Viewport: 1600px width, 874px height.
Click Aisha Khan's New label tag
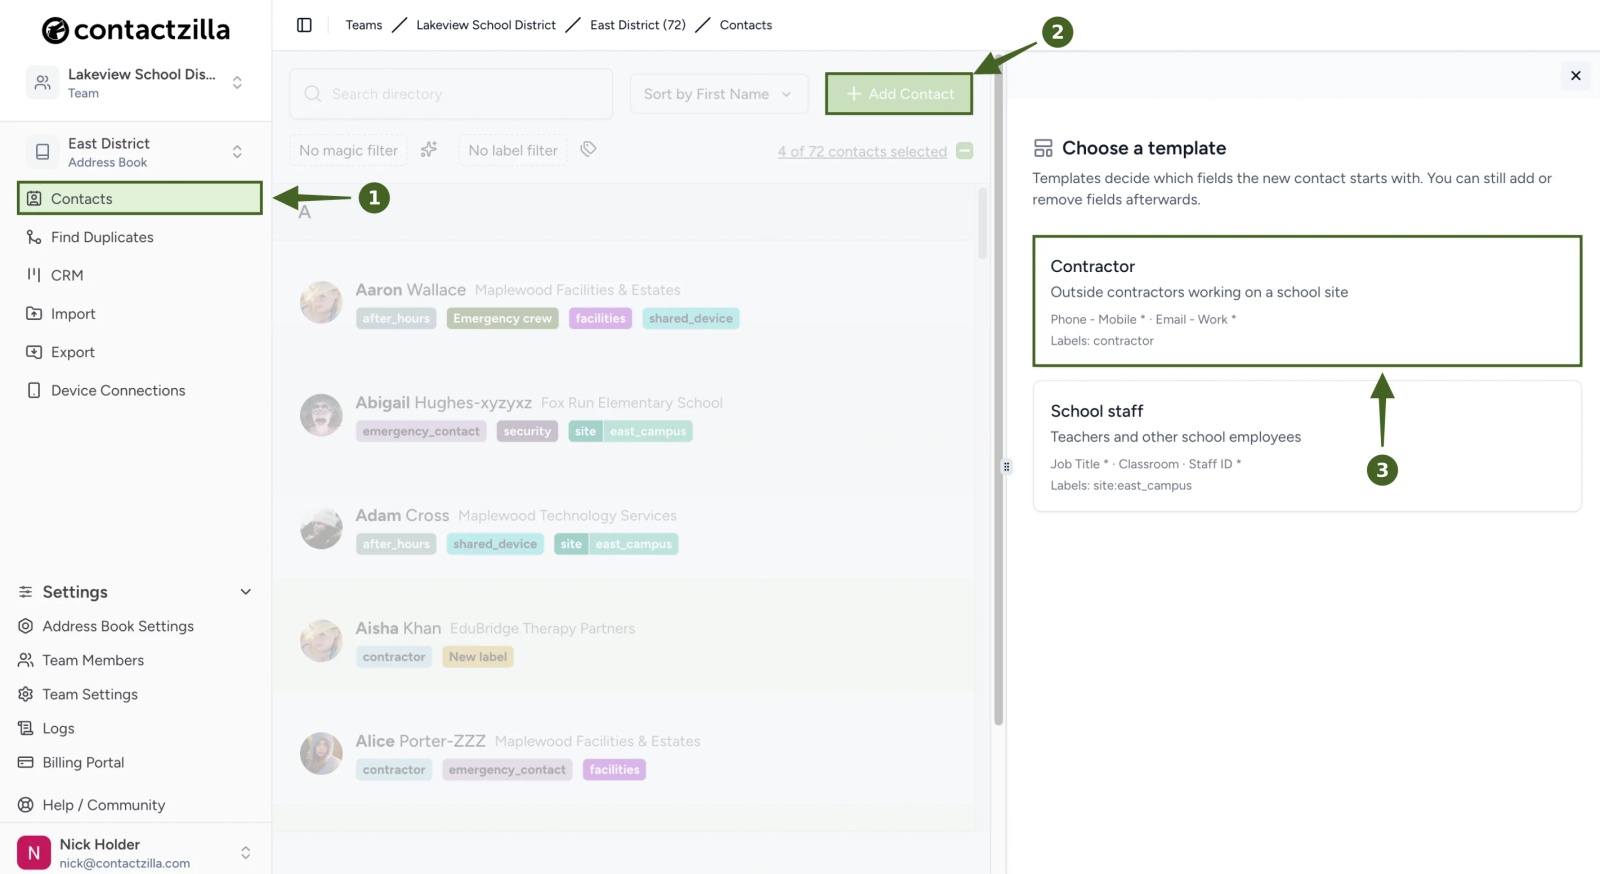[478, 657]
